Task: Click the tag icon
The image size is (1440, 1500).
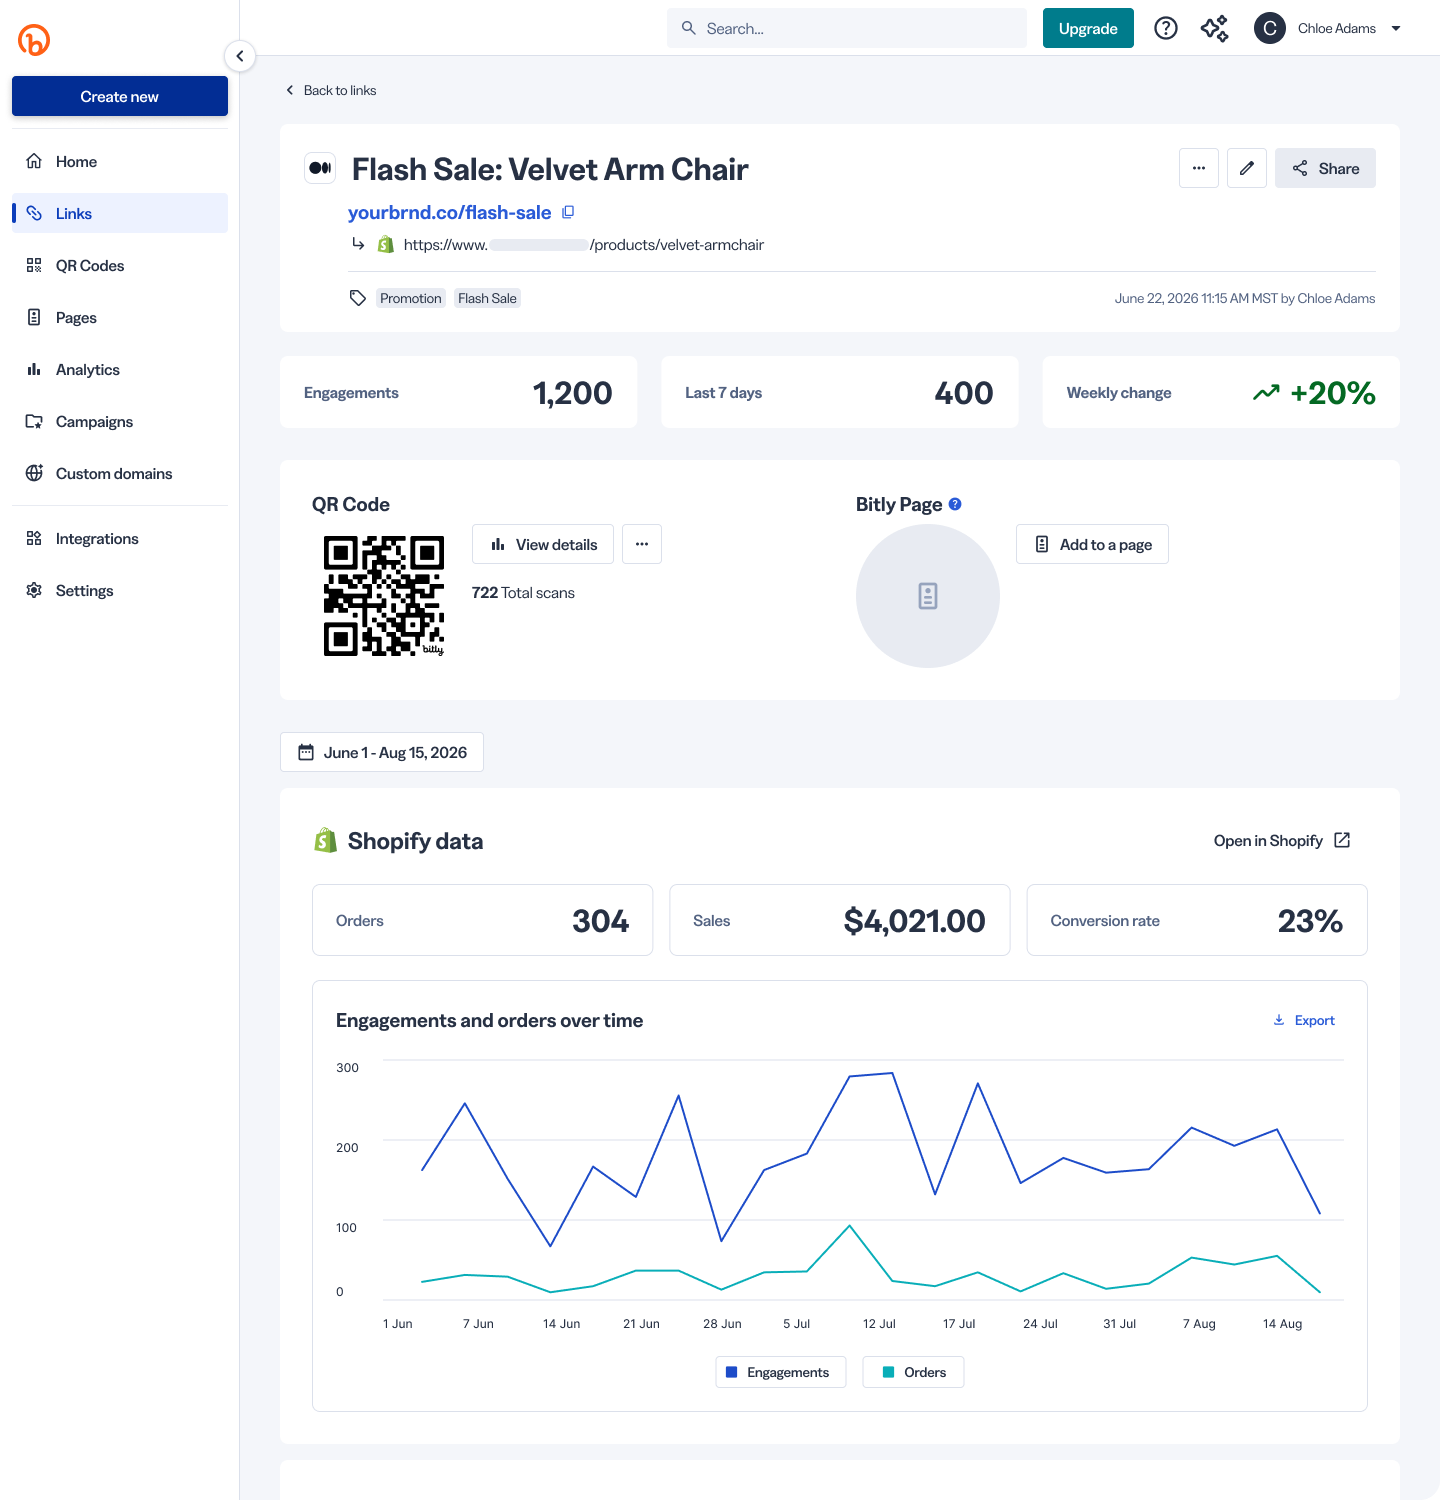Action: pos(358,298)
